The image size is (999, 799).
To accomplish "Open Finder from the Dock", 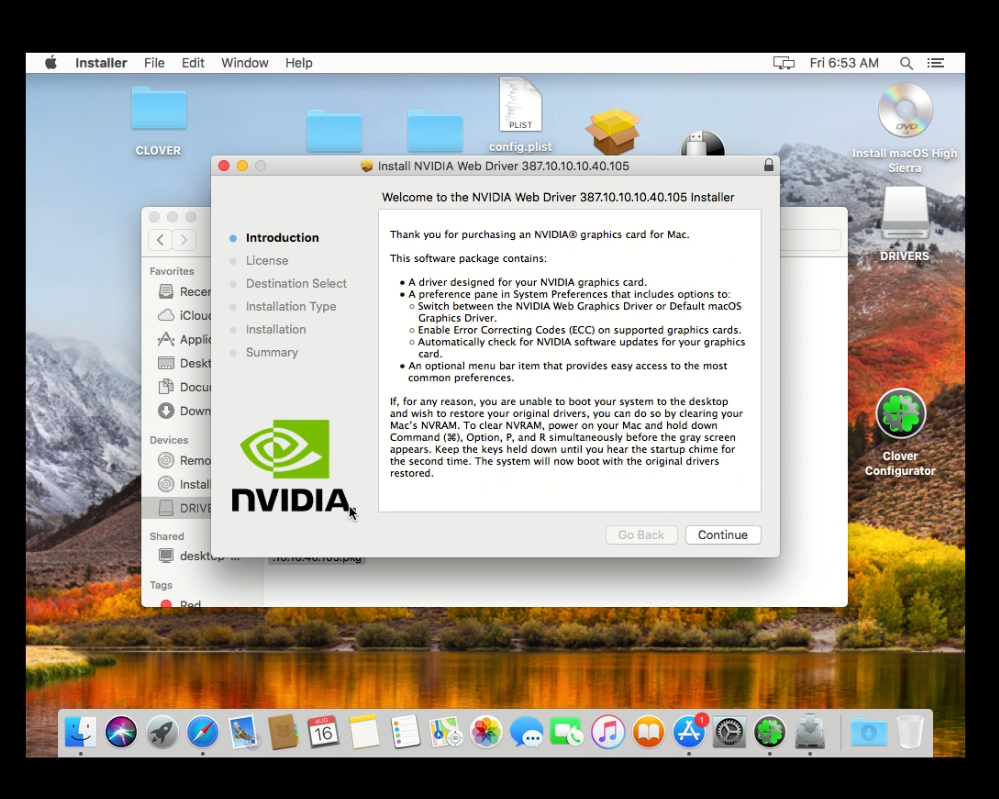I will point(81,731).
